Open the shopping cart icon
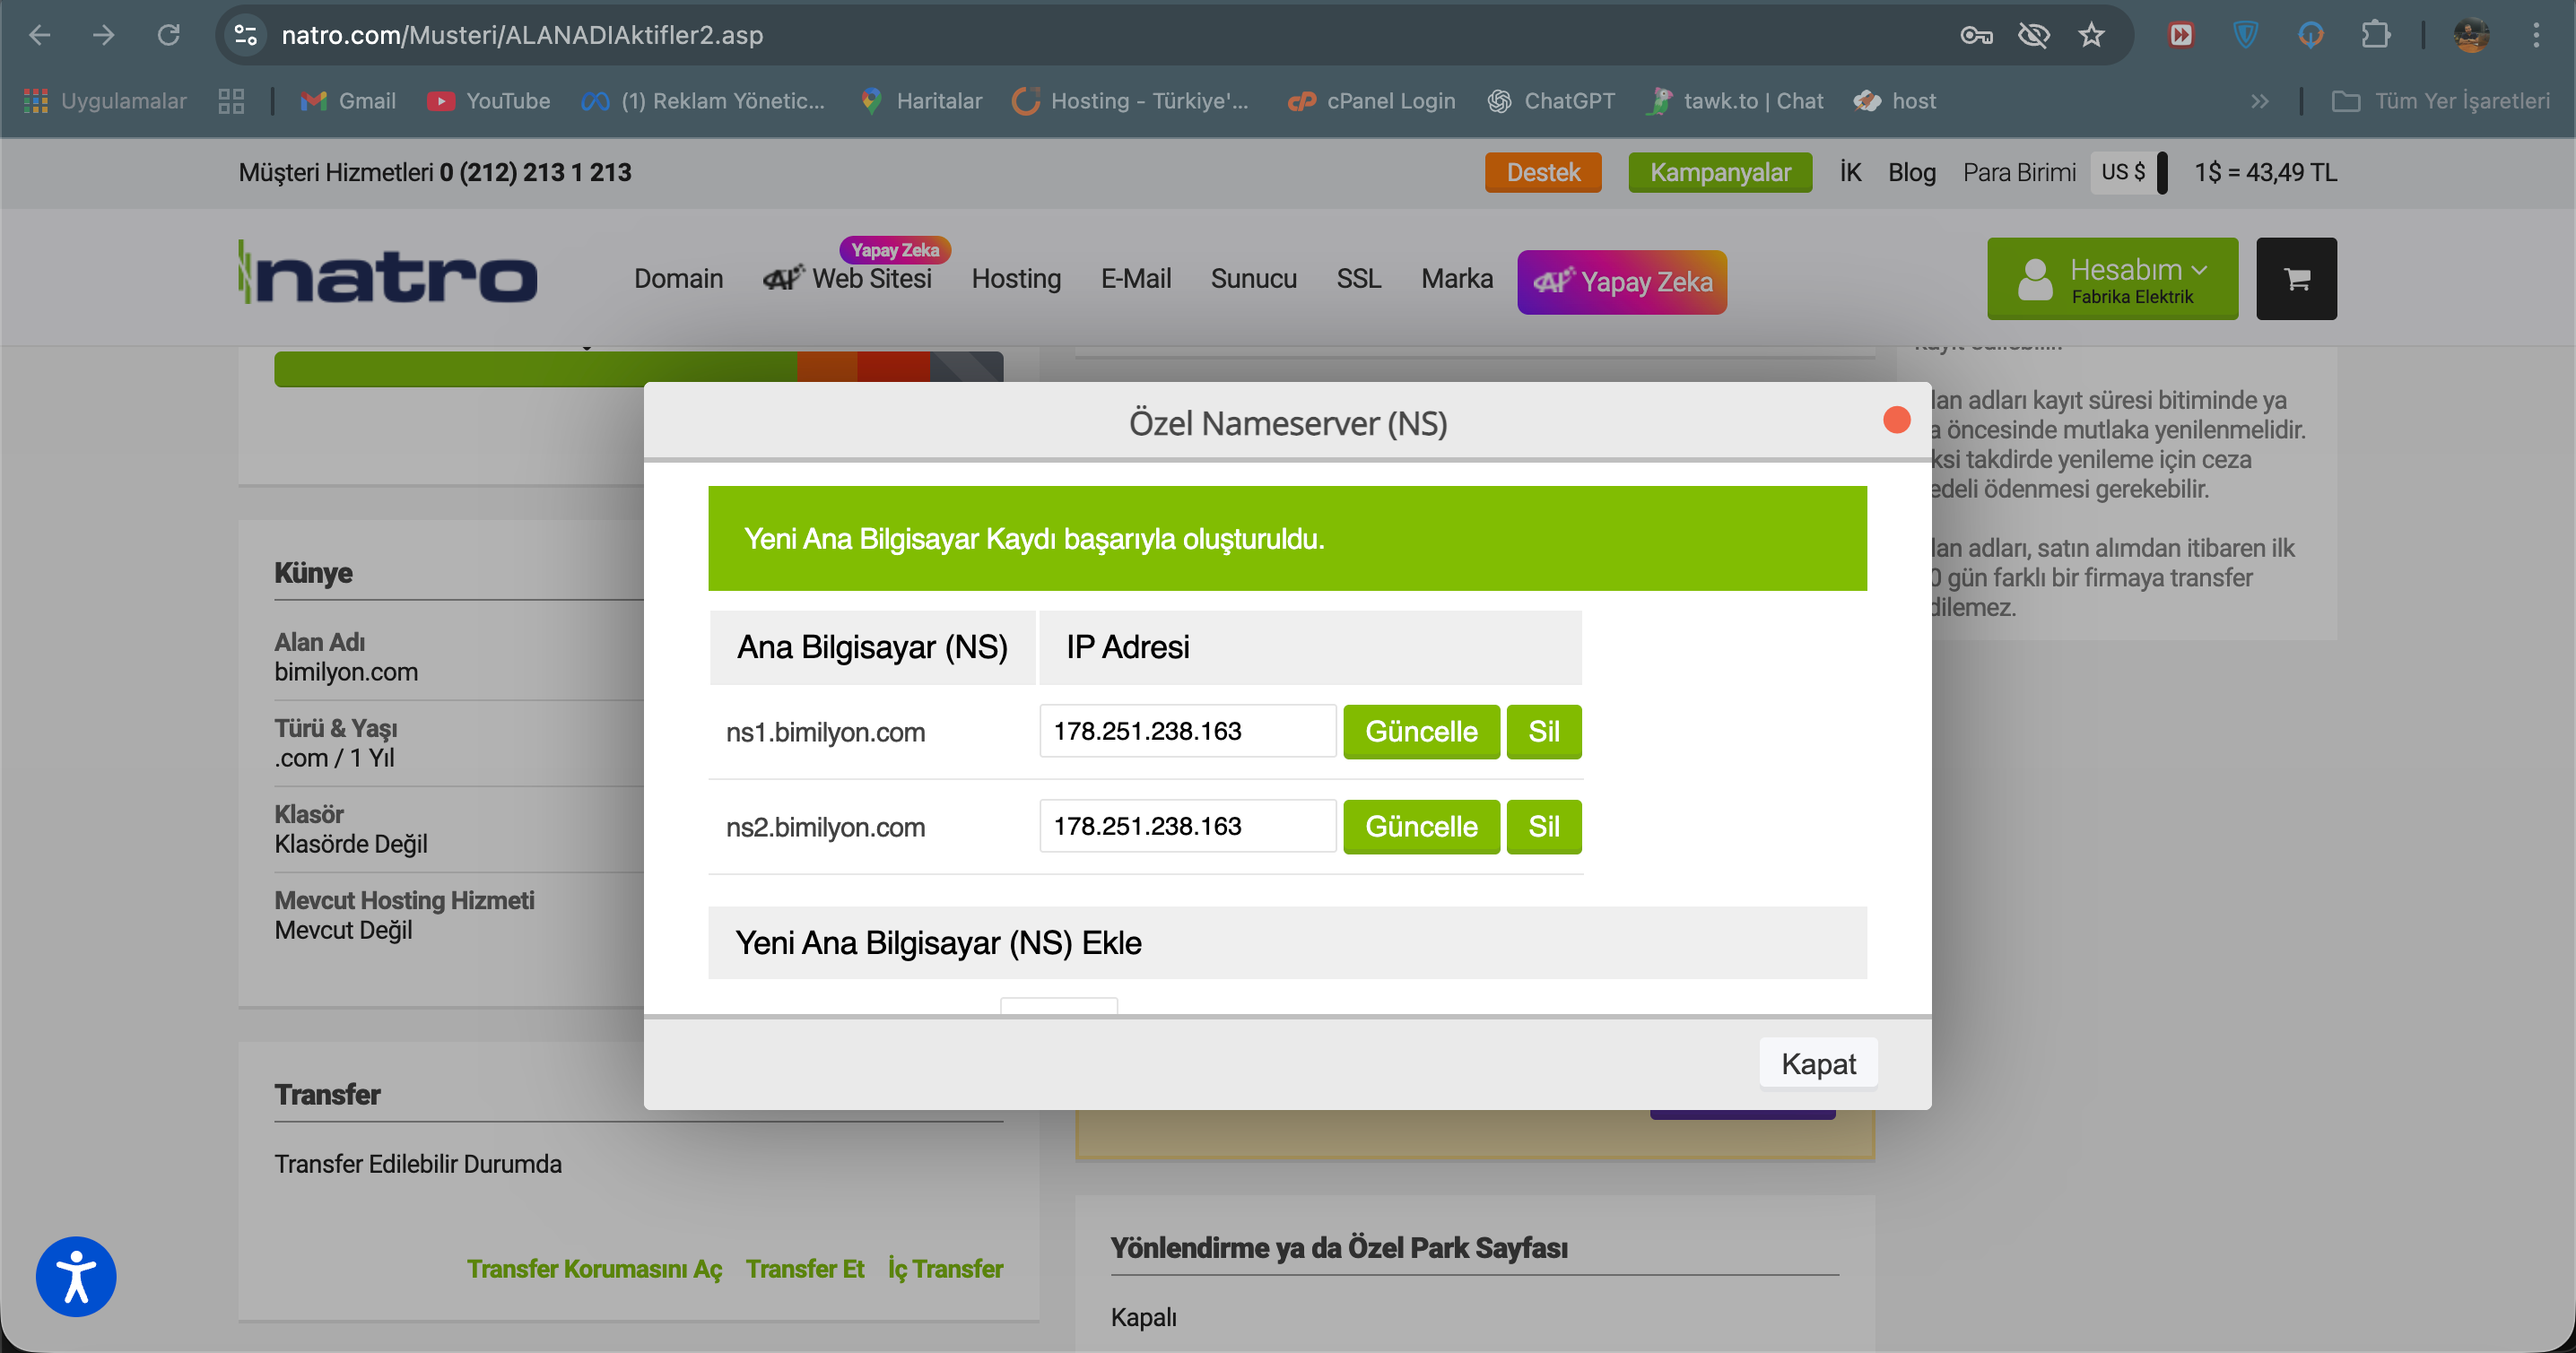 click(x=2296, y=278)
